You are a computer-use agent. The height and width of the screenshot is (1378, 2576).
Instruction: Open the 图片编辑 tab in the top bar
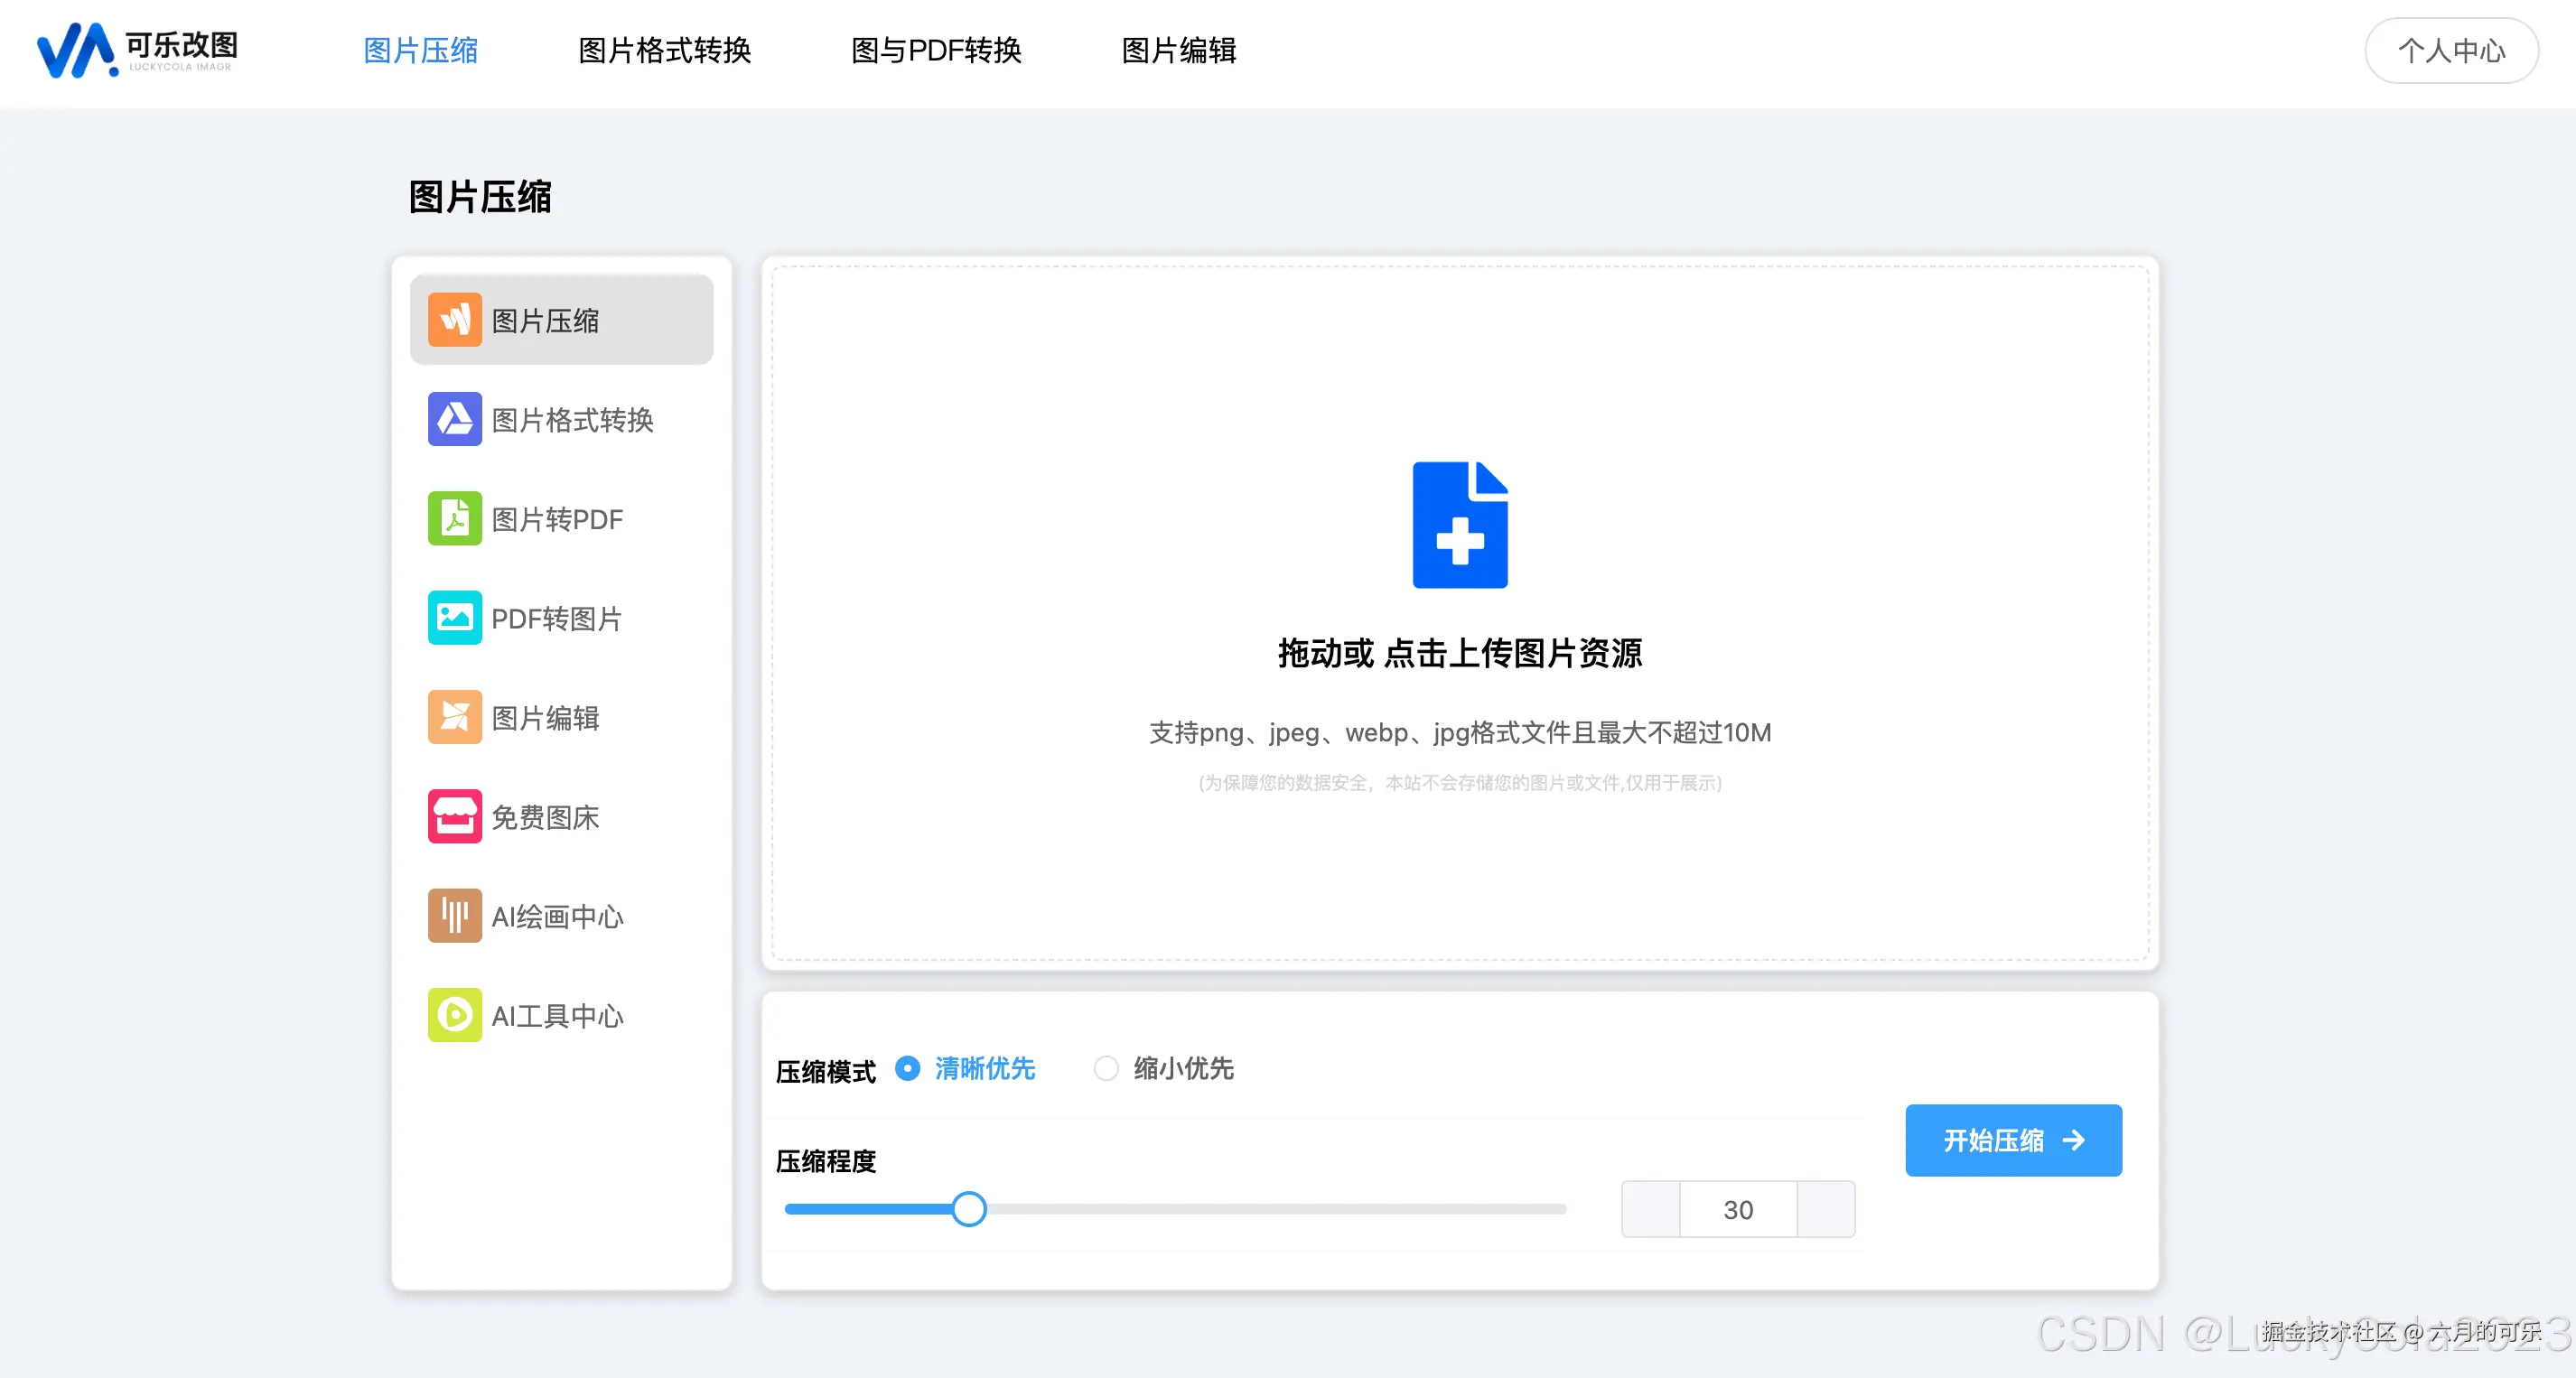pyautogui.click(x=1178, y=50)
